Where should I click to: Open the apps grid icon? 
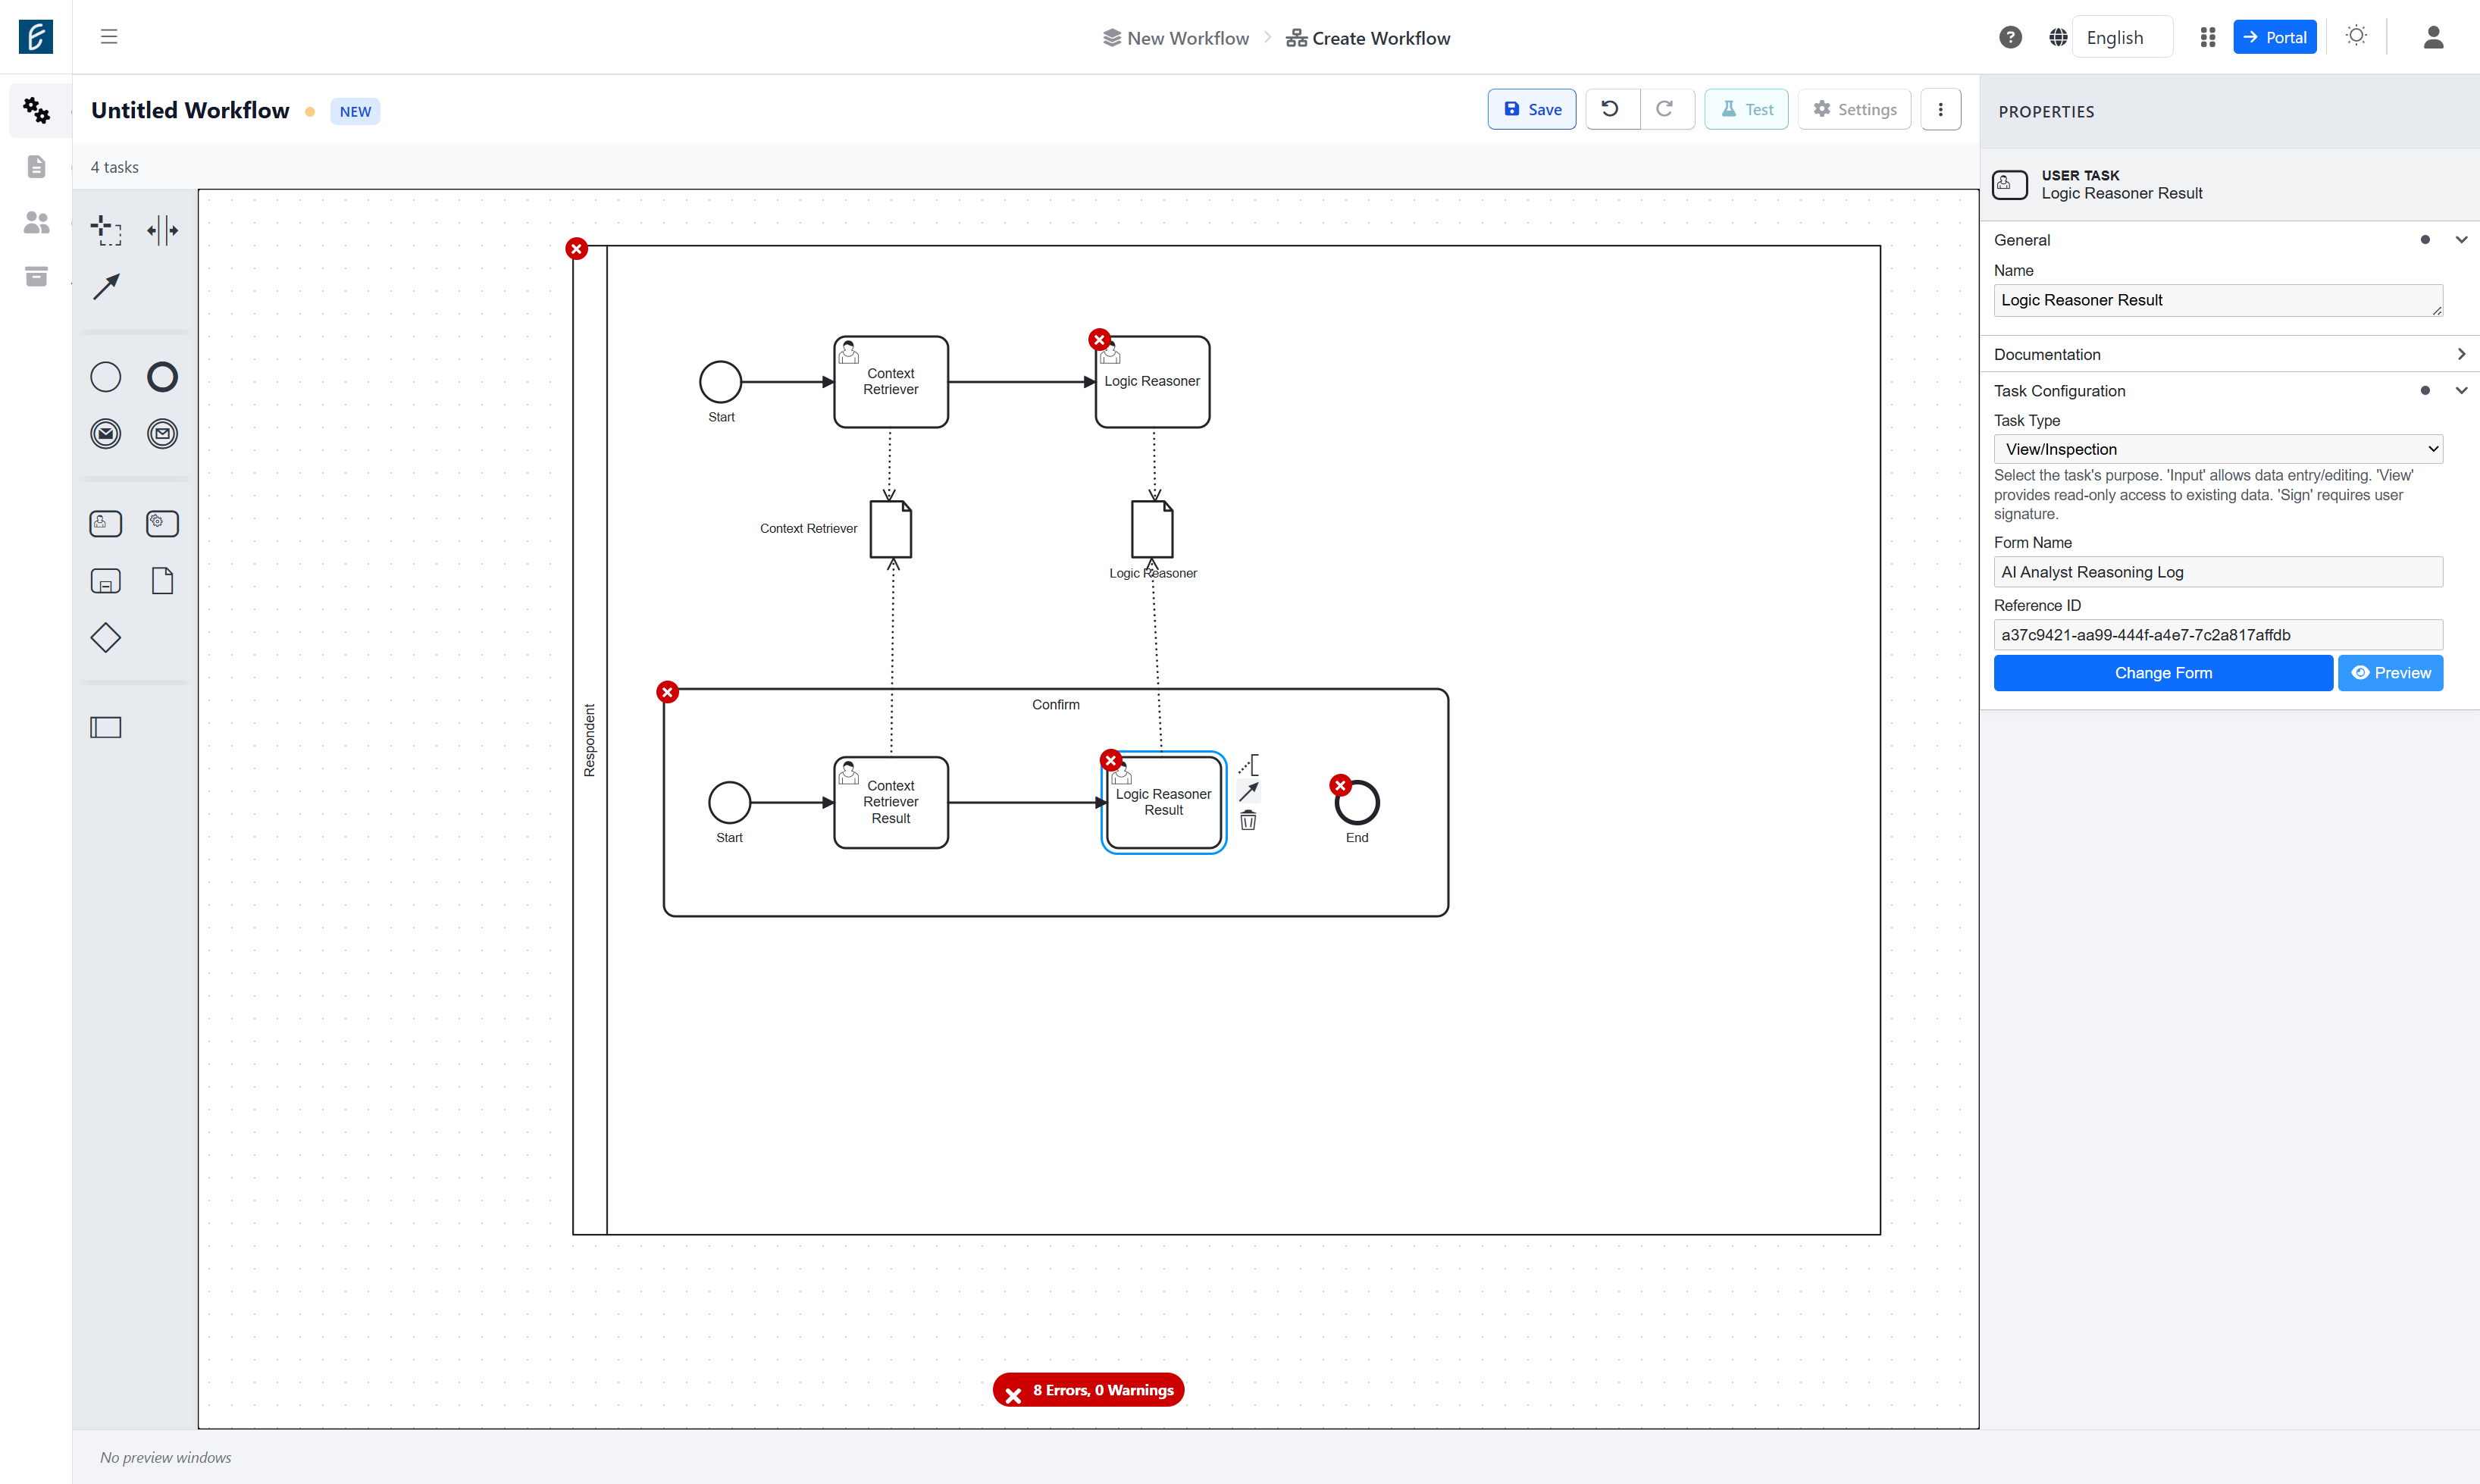2208,37
